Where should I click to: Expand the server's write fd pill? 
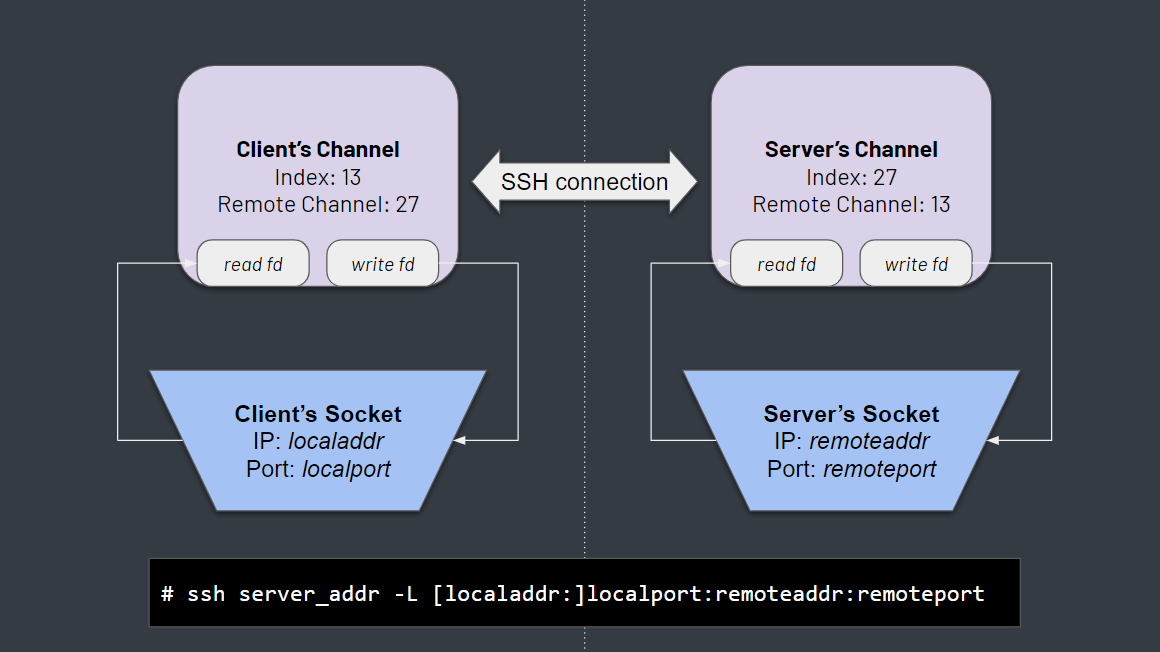[916, 263]
